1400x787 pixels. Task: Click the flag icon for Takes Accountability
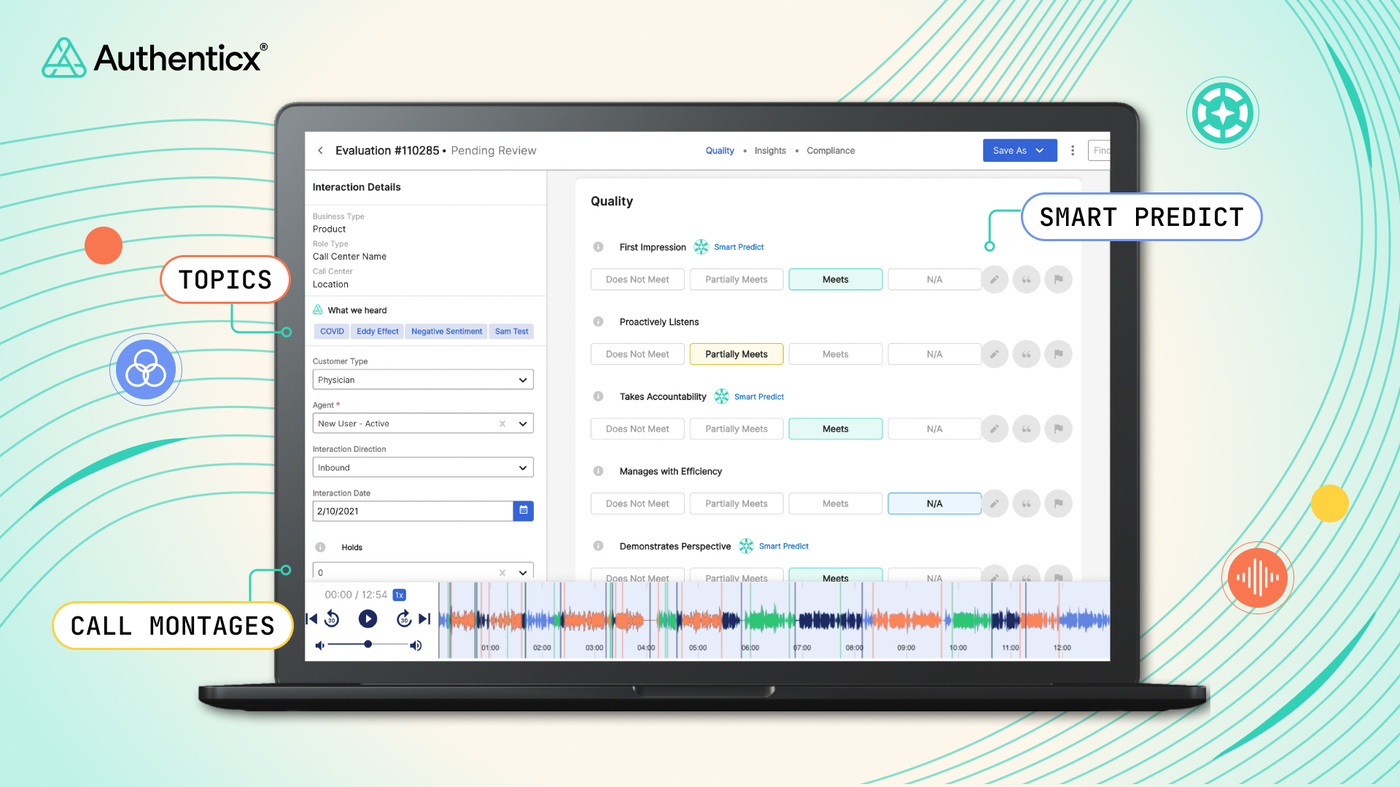(1058, 429)
